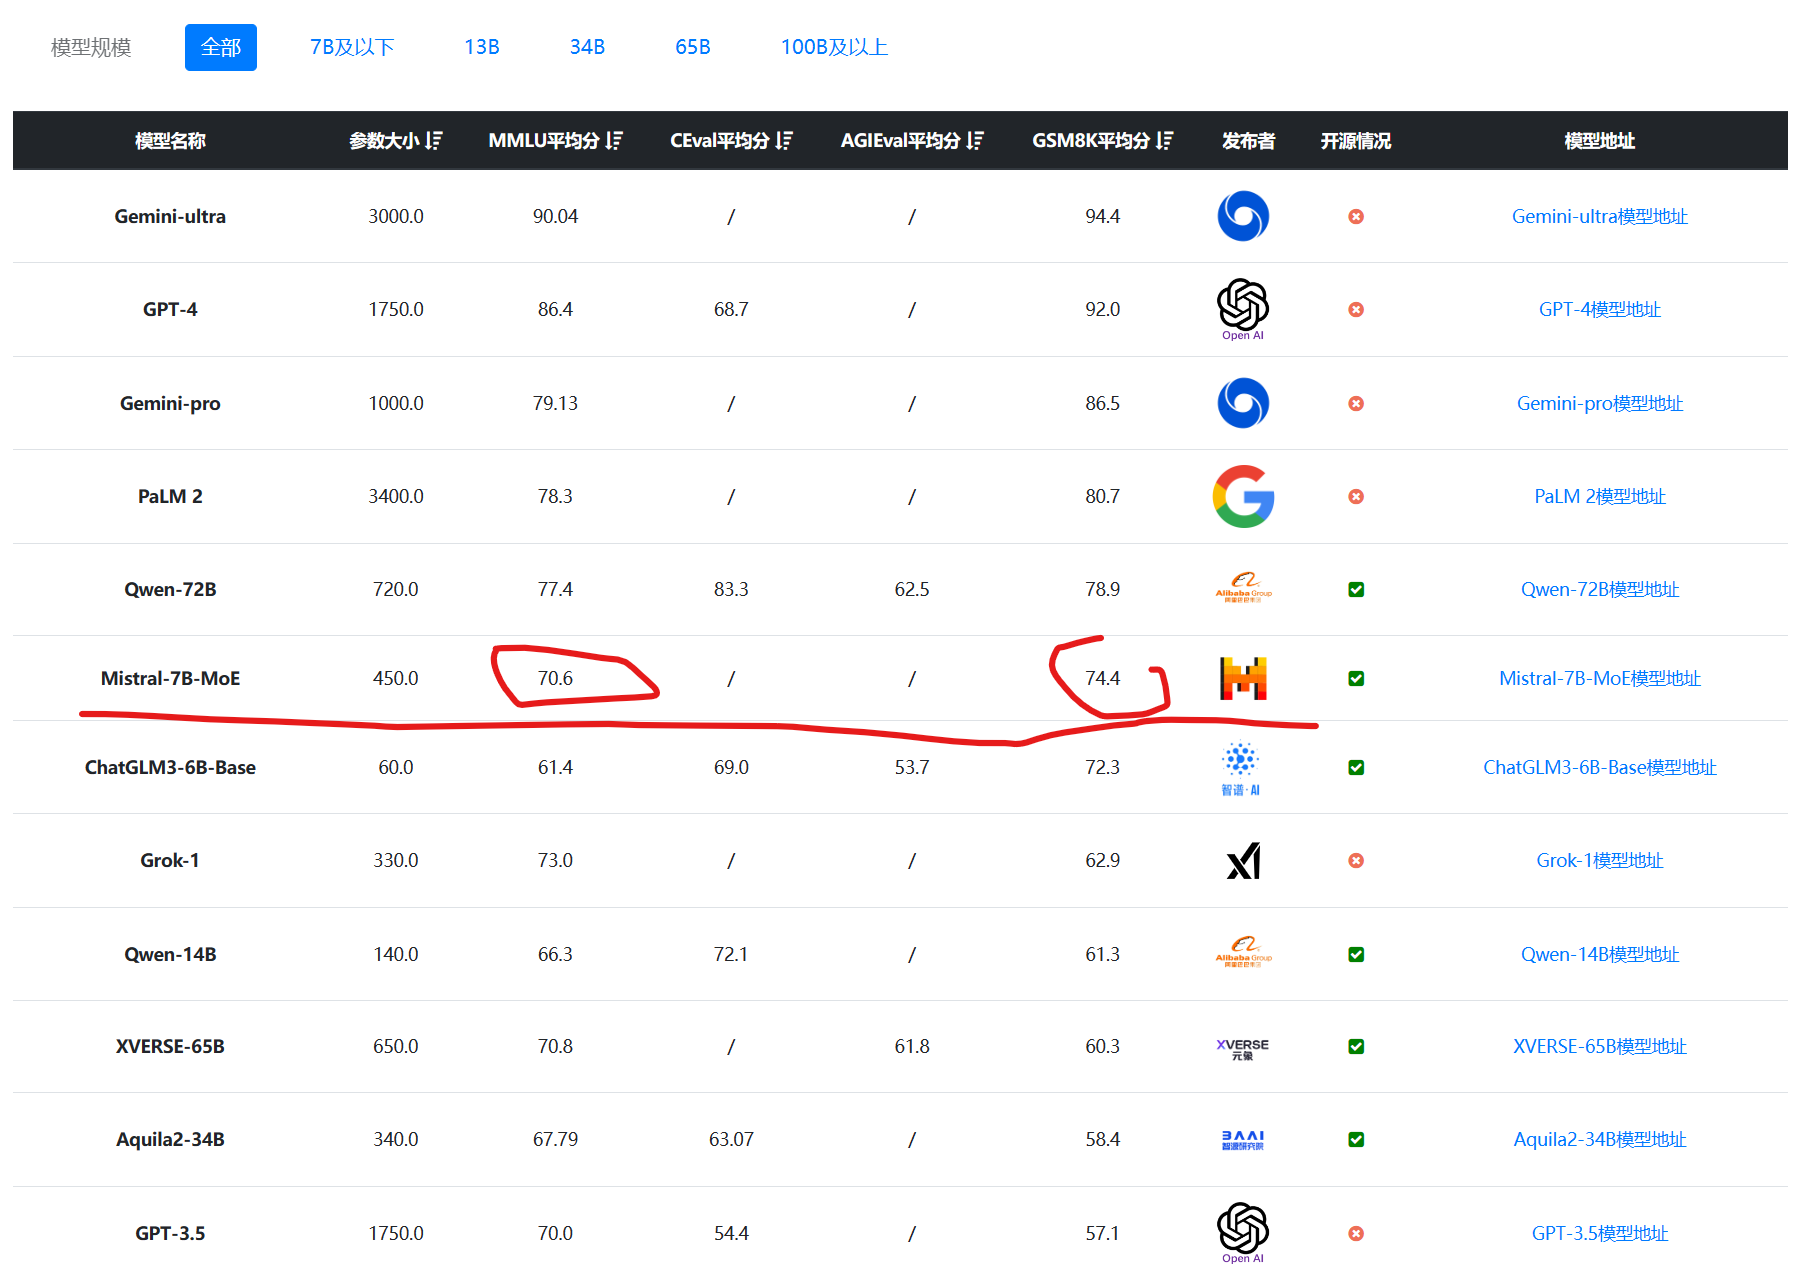Viewport: 1805px width, 1278px height.
Task: Click the Gemini-pro publisher logo
Action: point(1243,403)
